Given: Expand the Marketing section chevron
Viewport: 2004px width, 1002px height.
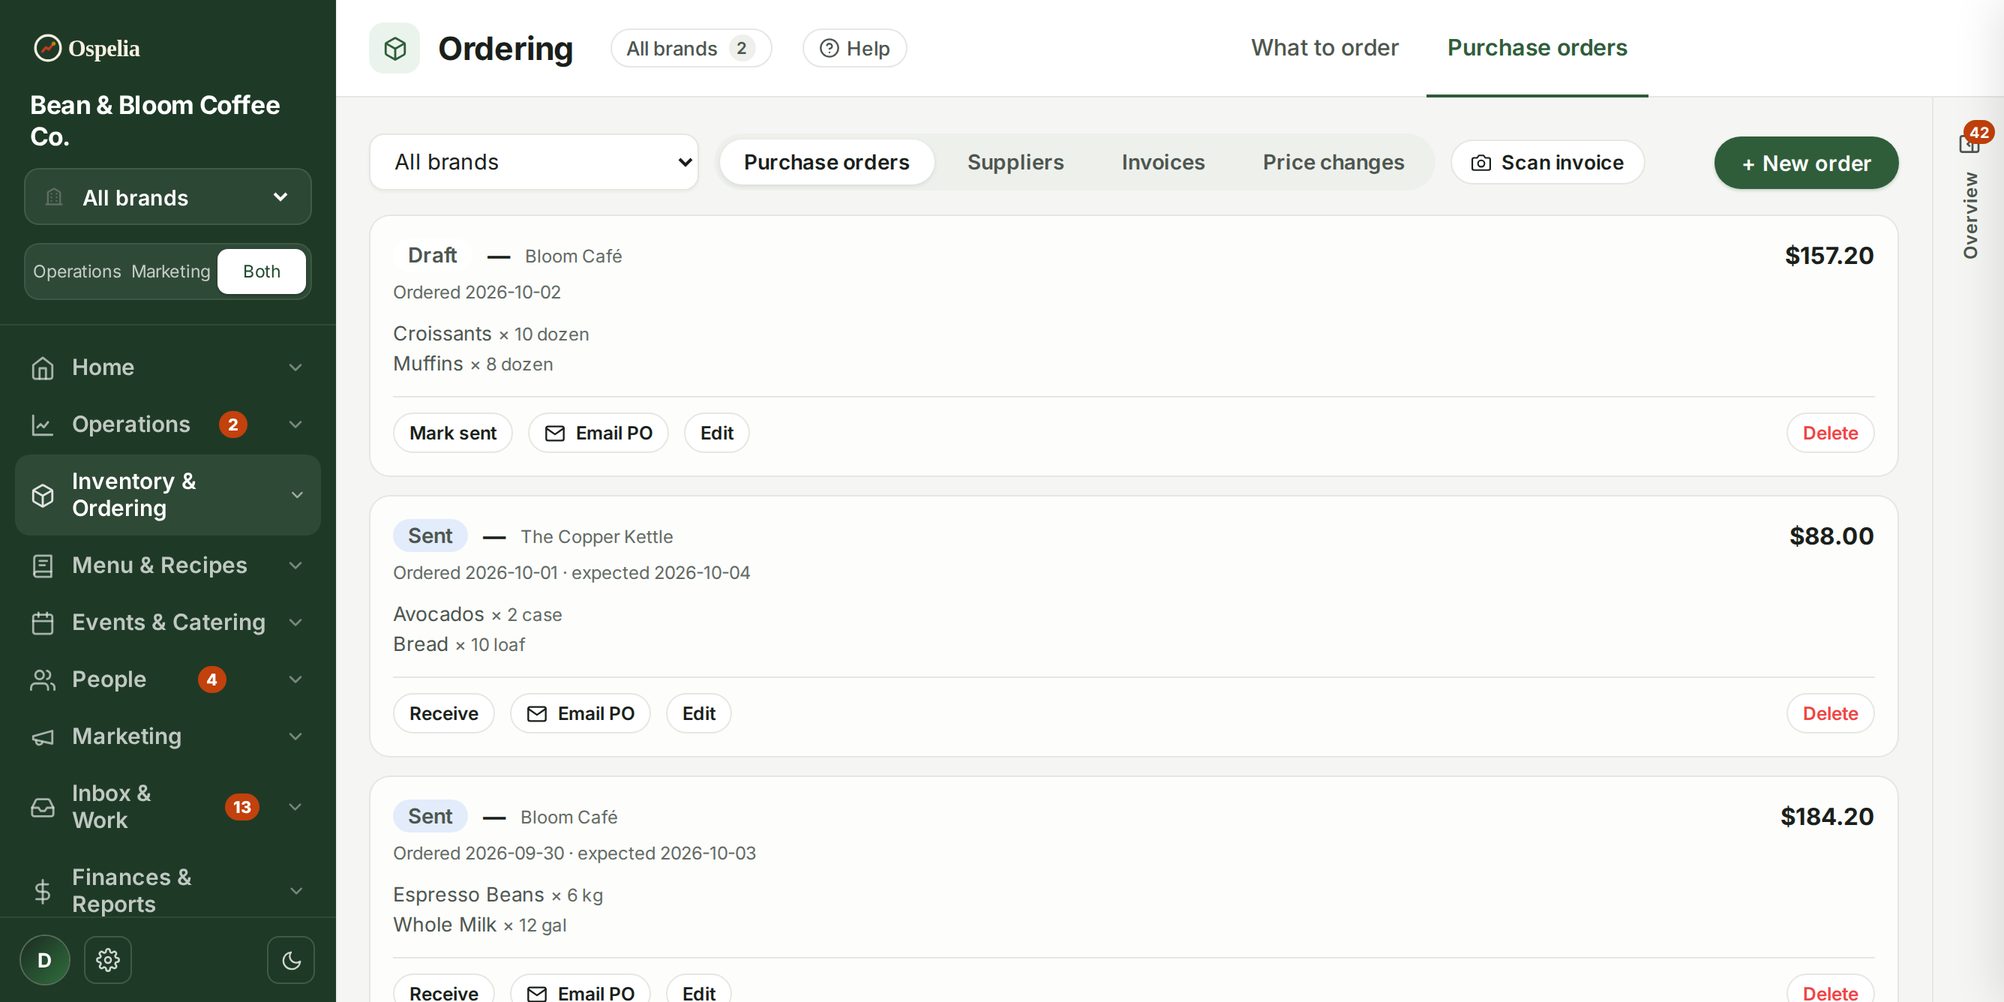Looking at the screenshot, I should click(x=296, y=737).
